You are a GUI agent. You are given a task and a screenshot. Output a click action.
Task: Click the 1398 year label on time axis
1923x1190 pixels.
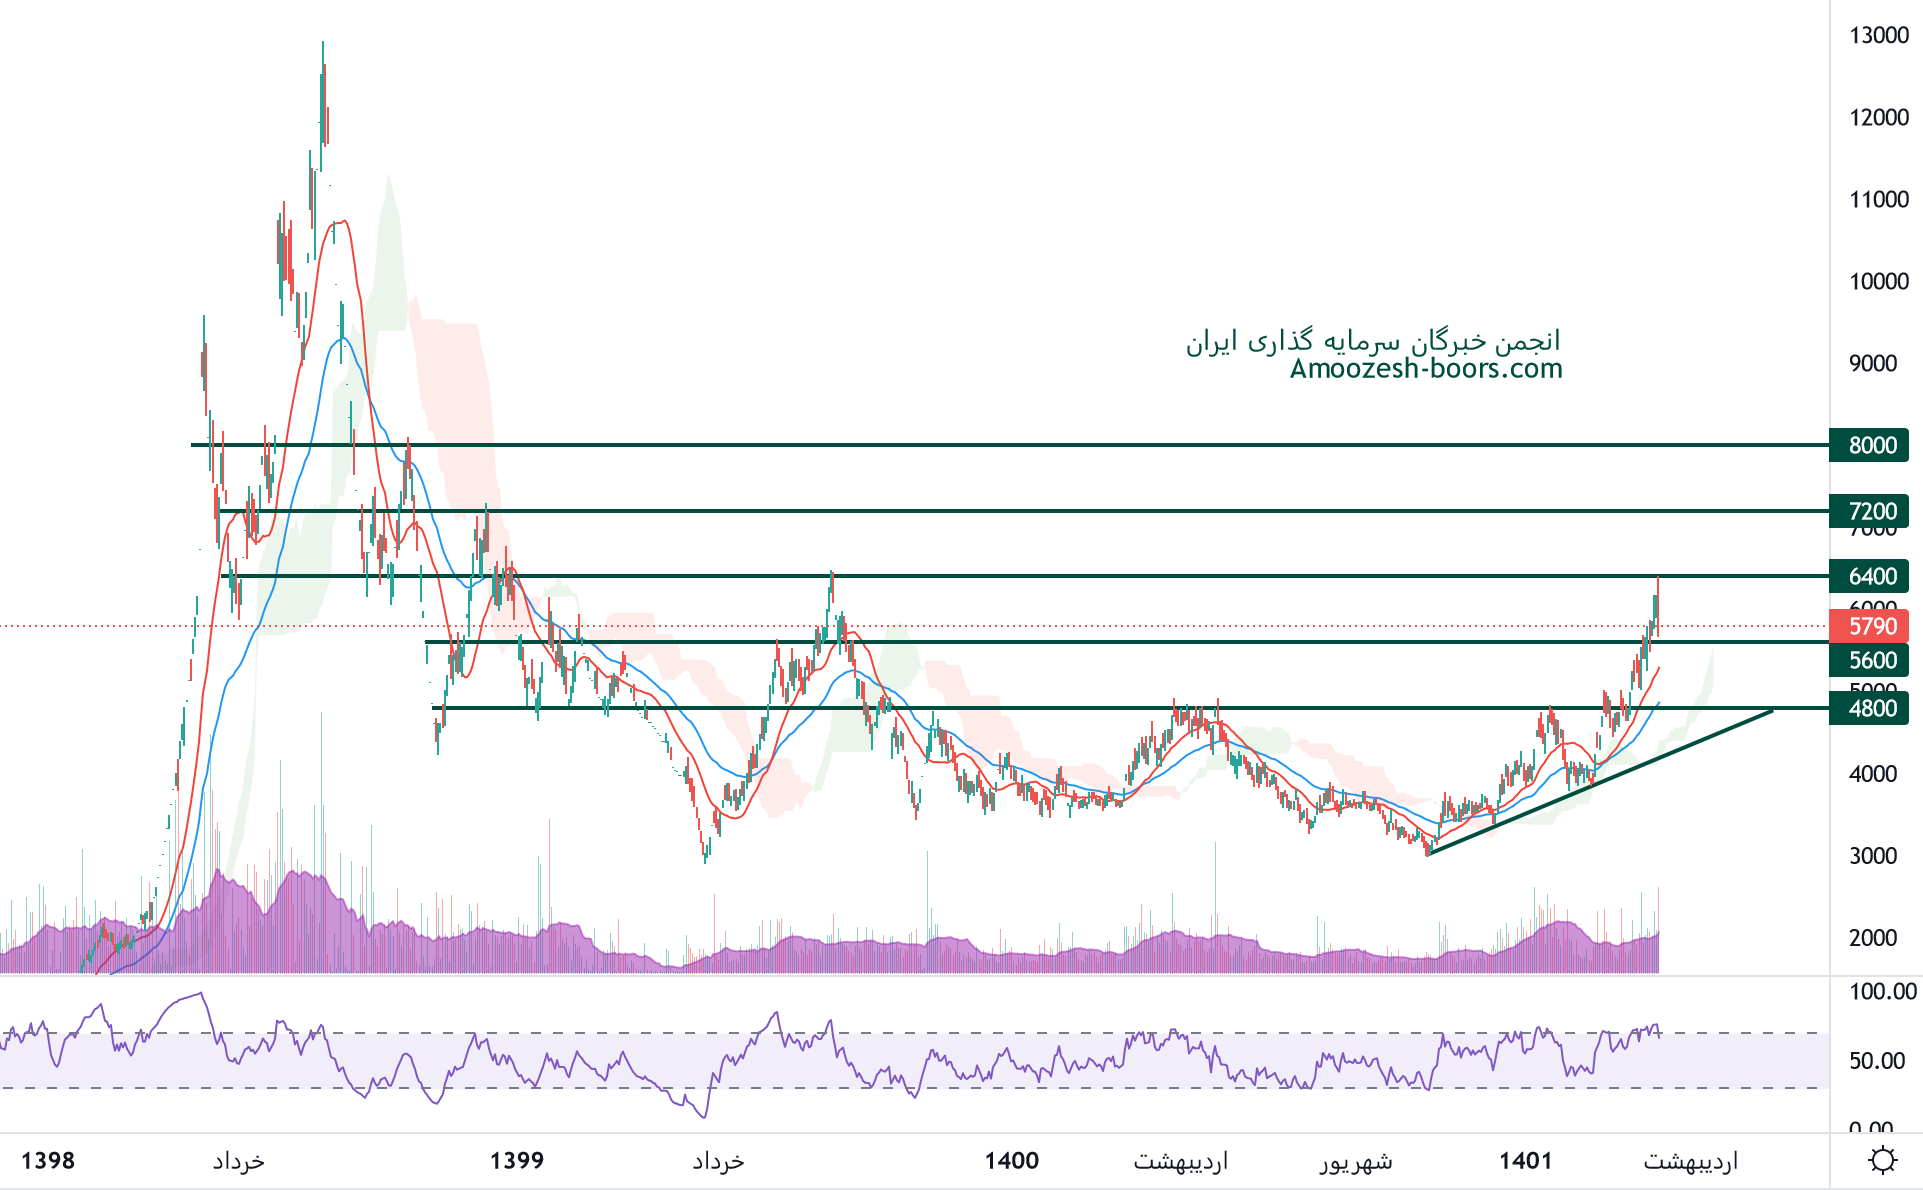[x=48, y=1160]
